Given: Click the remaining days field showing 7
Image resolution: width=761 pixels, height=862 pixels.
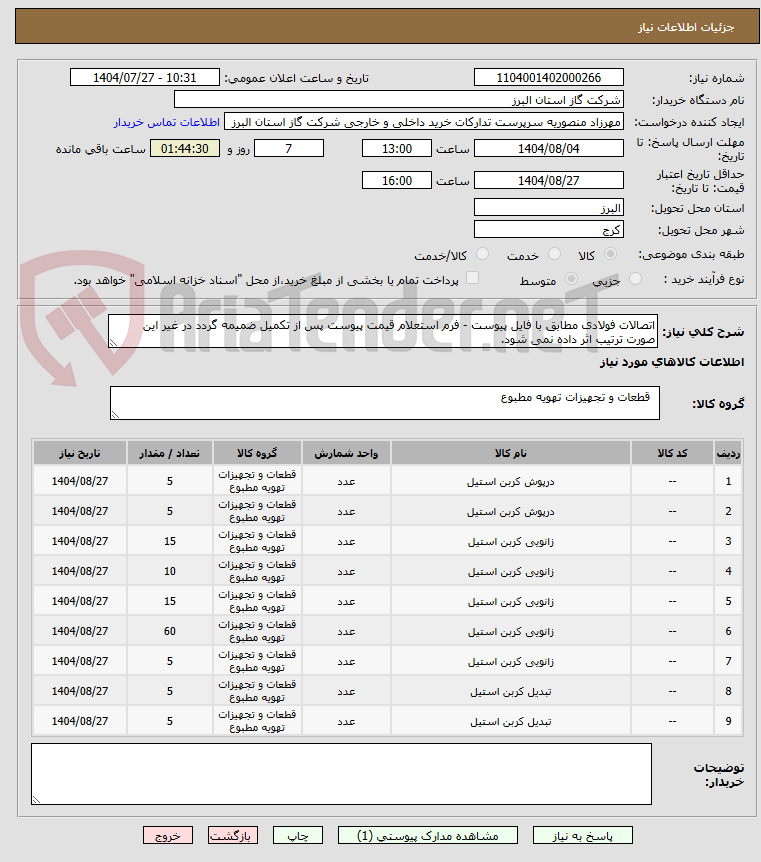Looking at the screenshot, I should pos(289,148).
